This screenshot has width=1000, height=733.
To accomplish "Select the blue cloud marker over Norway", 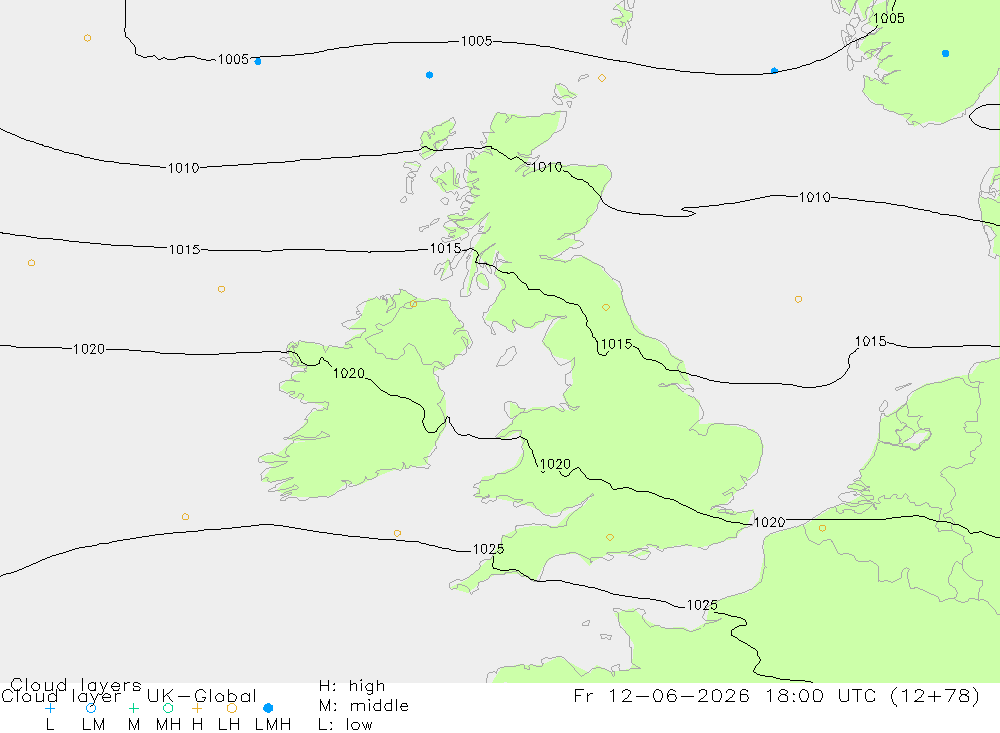I will 945,54.
